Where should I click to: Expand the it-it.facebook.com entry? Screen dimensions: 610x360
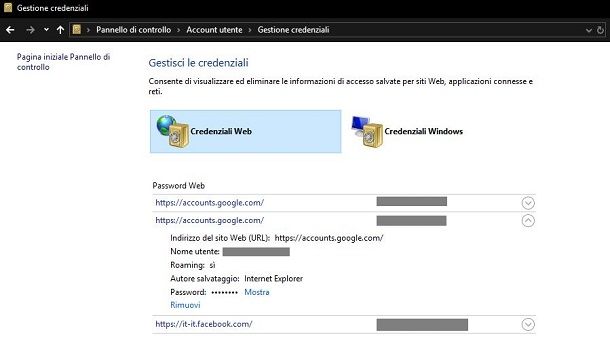click(x=528, y=324)
